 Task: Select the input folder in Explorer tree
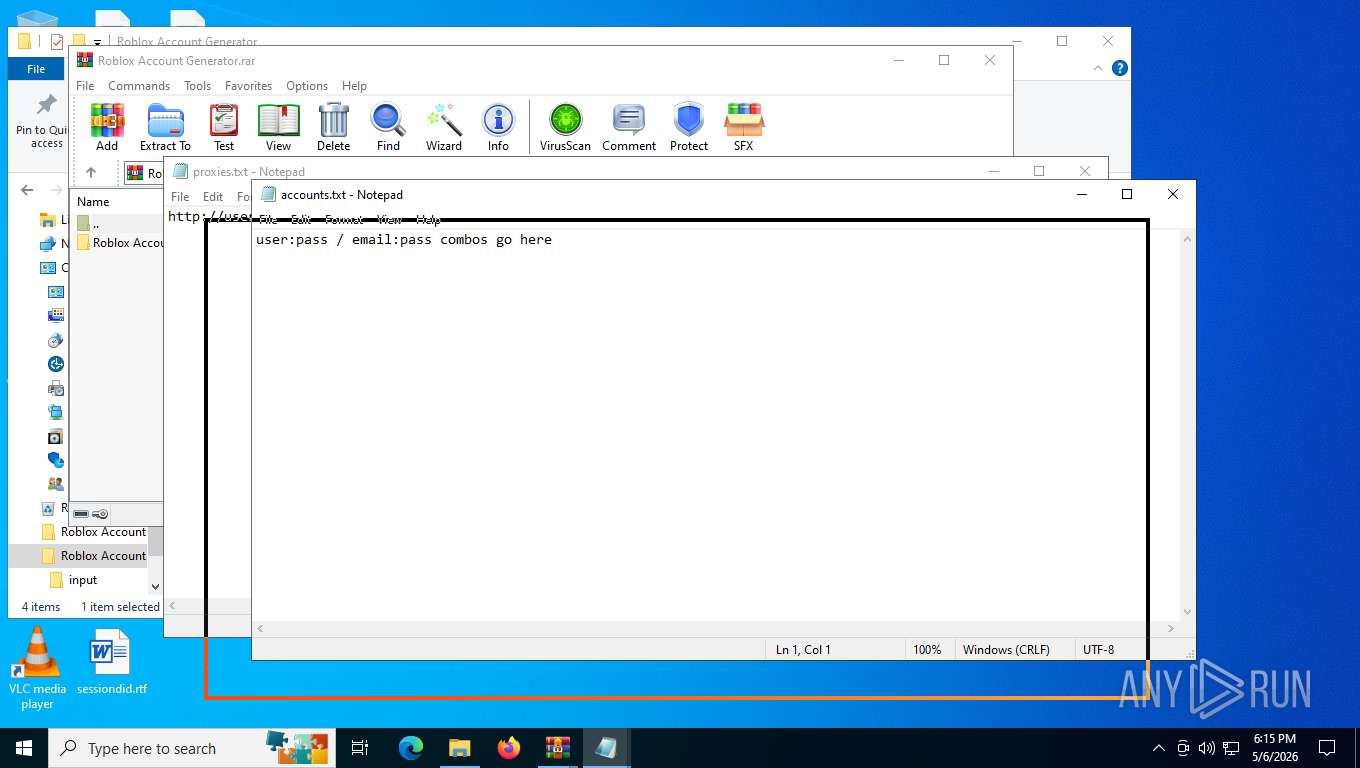[74, 580]
